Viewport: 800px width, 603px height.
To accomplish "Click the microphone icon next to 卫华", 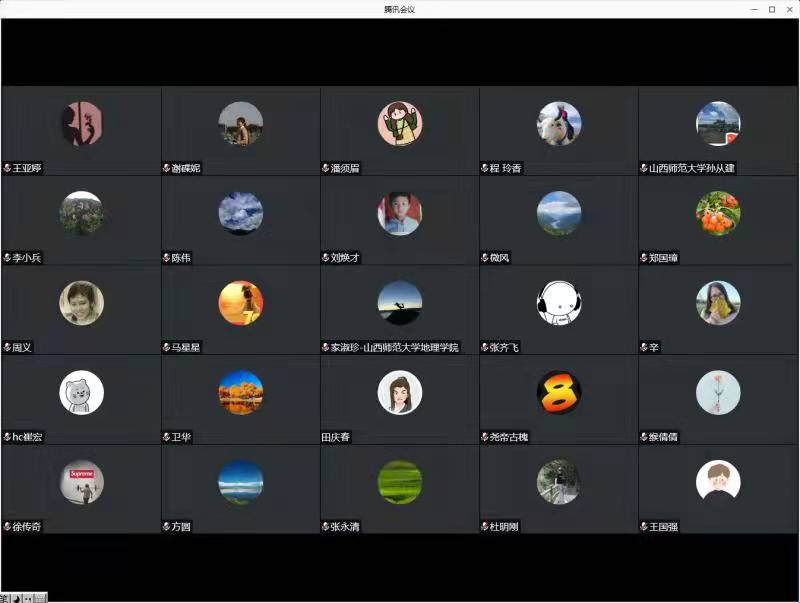I will pyautogui.click(x=166, y=437).
